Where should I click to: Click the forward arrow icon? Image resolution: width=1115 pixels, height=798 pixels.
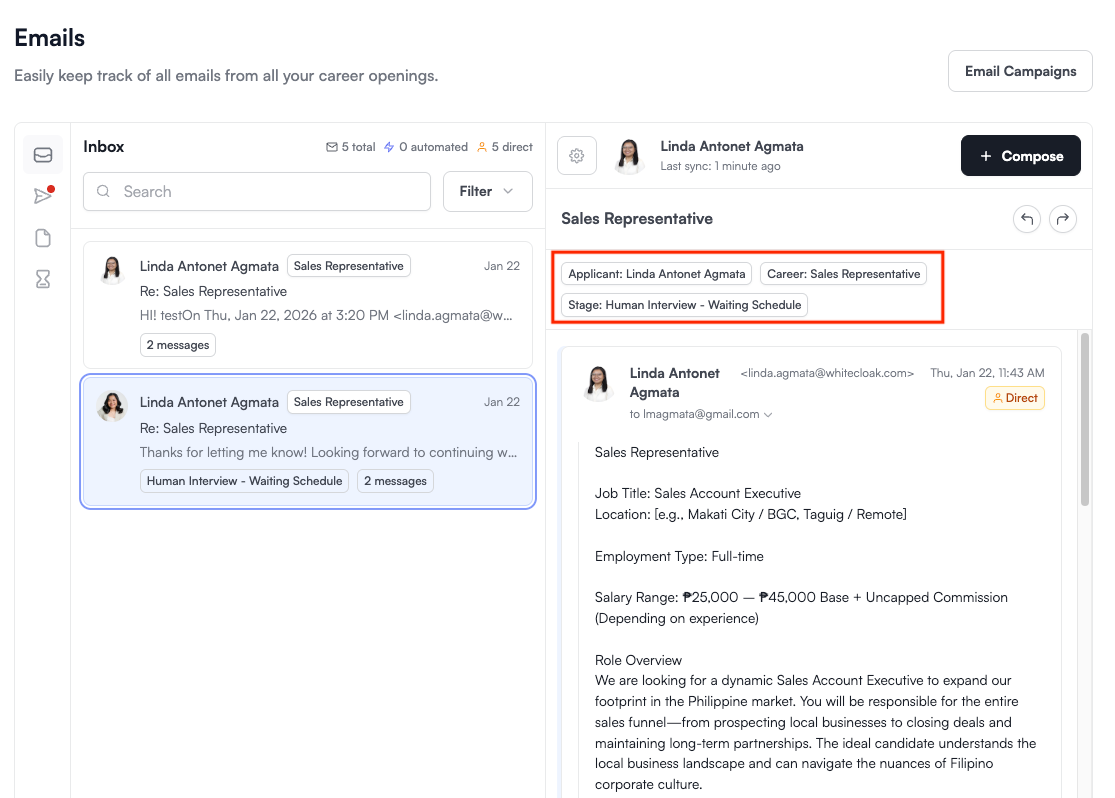(x=1062, y=219)
